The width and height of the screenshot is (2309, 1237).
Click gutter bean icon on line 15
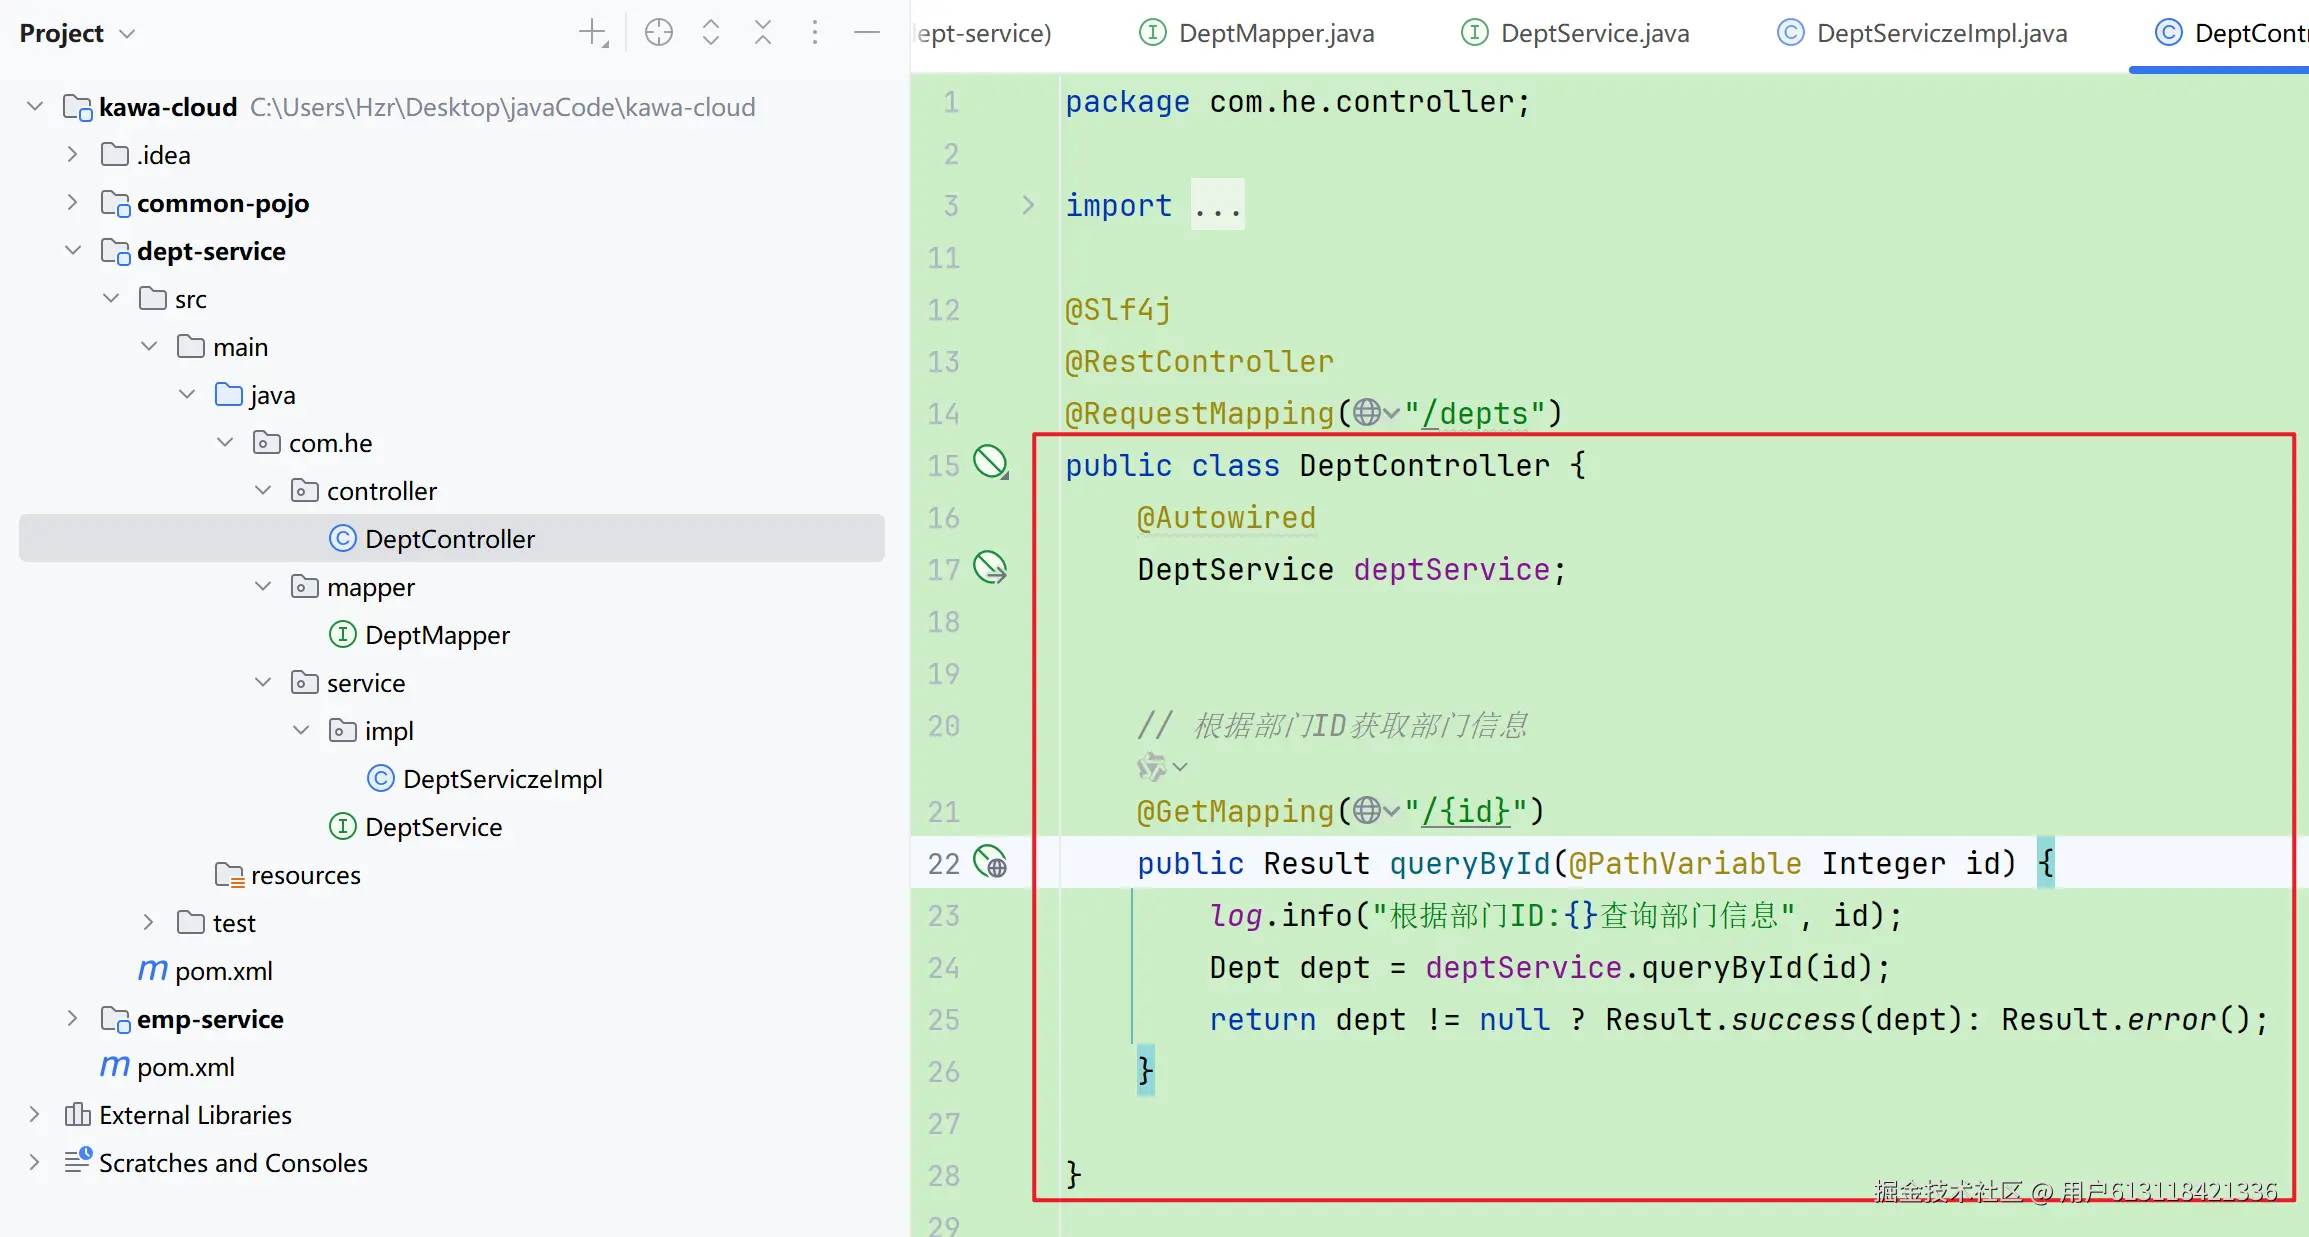990,463
